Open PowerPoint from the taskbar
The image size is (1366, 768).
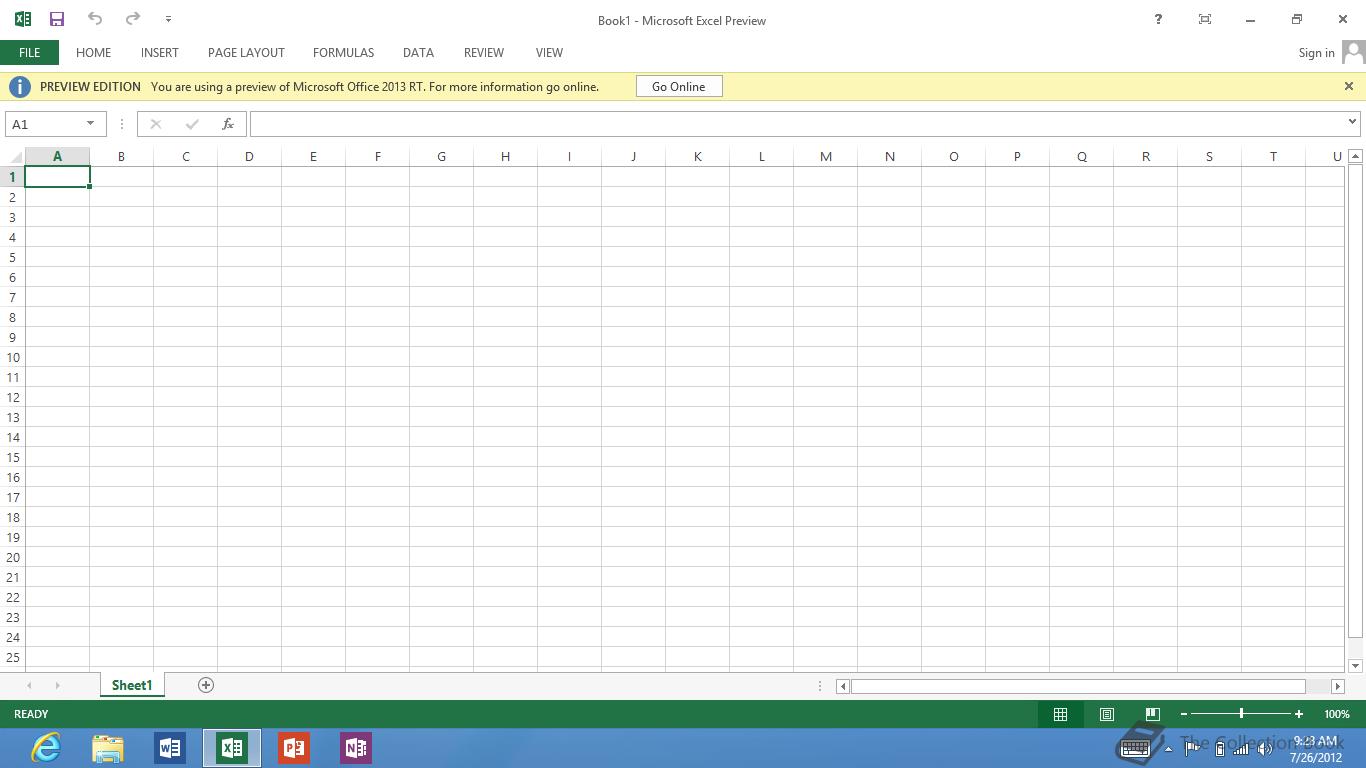tap(294, 748)
